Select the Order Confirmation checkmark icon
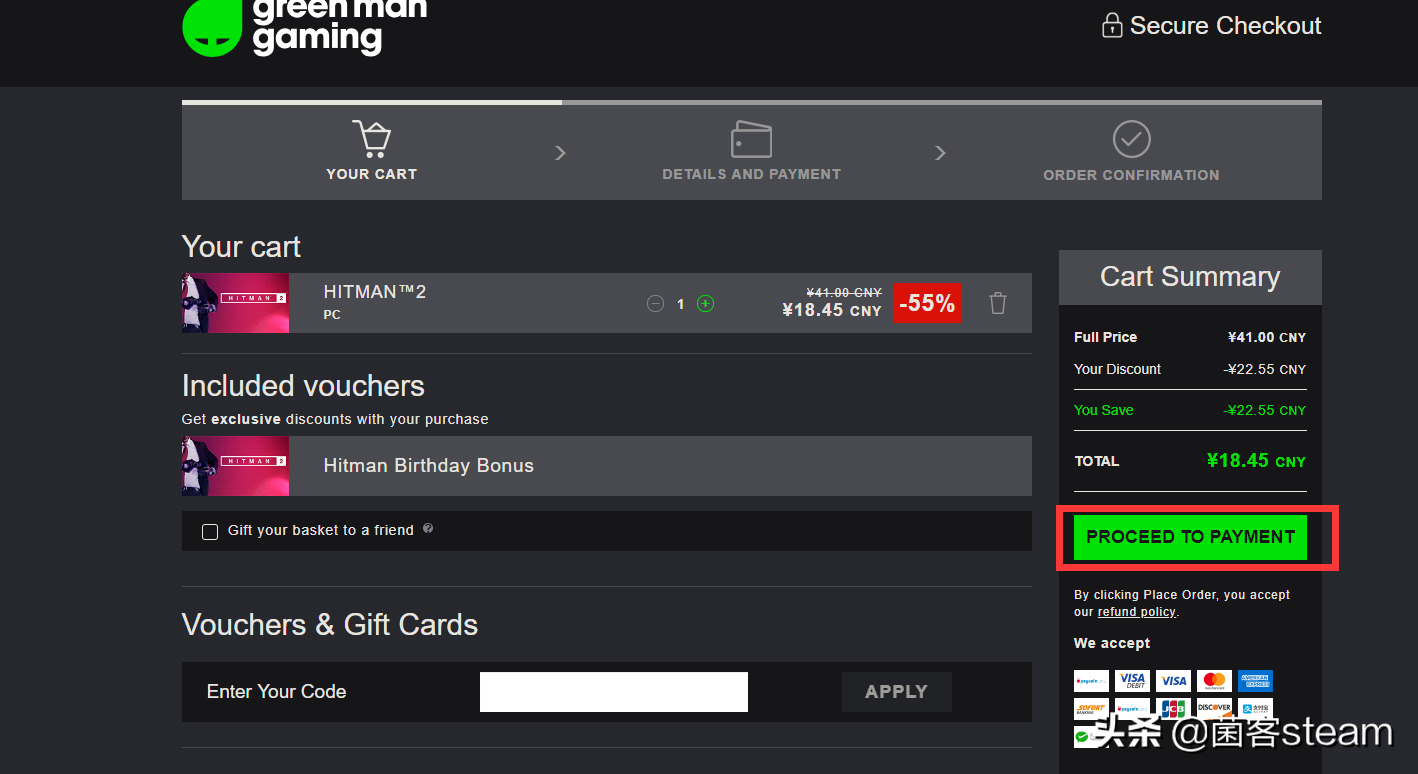 tap(1131, 139)
